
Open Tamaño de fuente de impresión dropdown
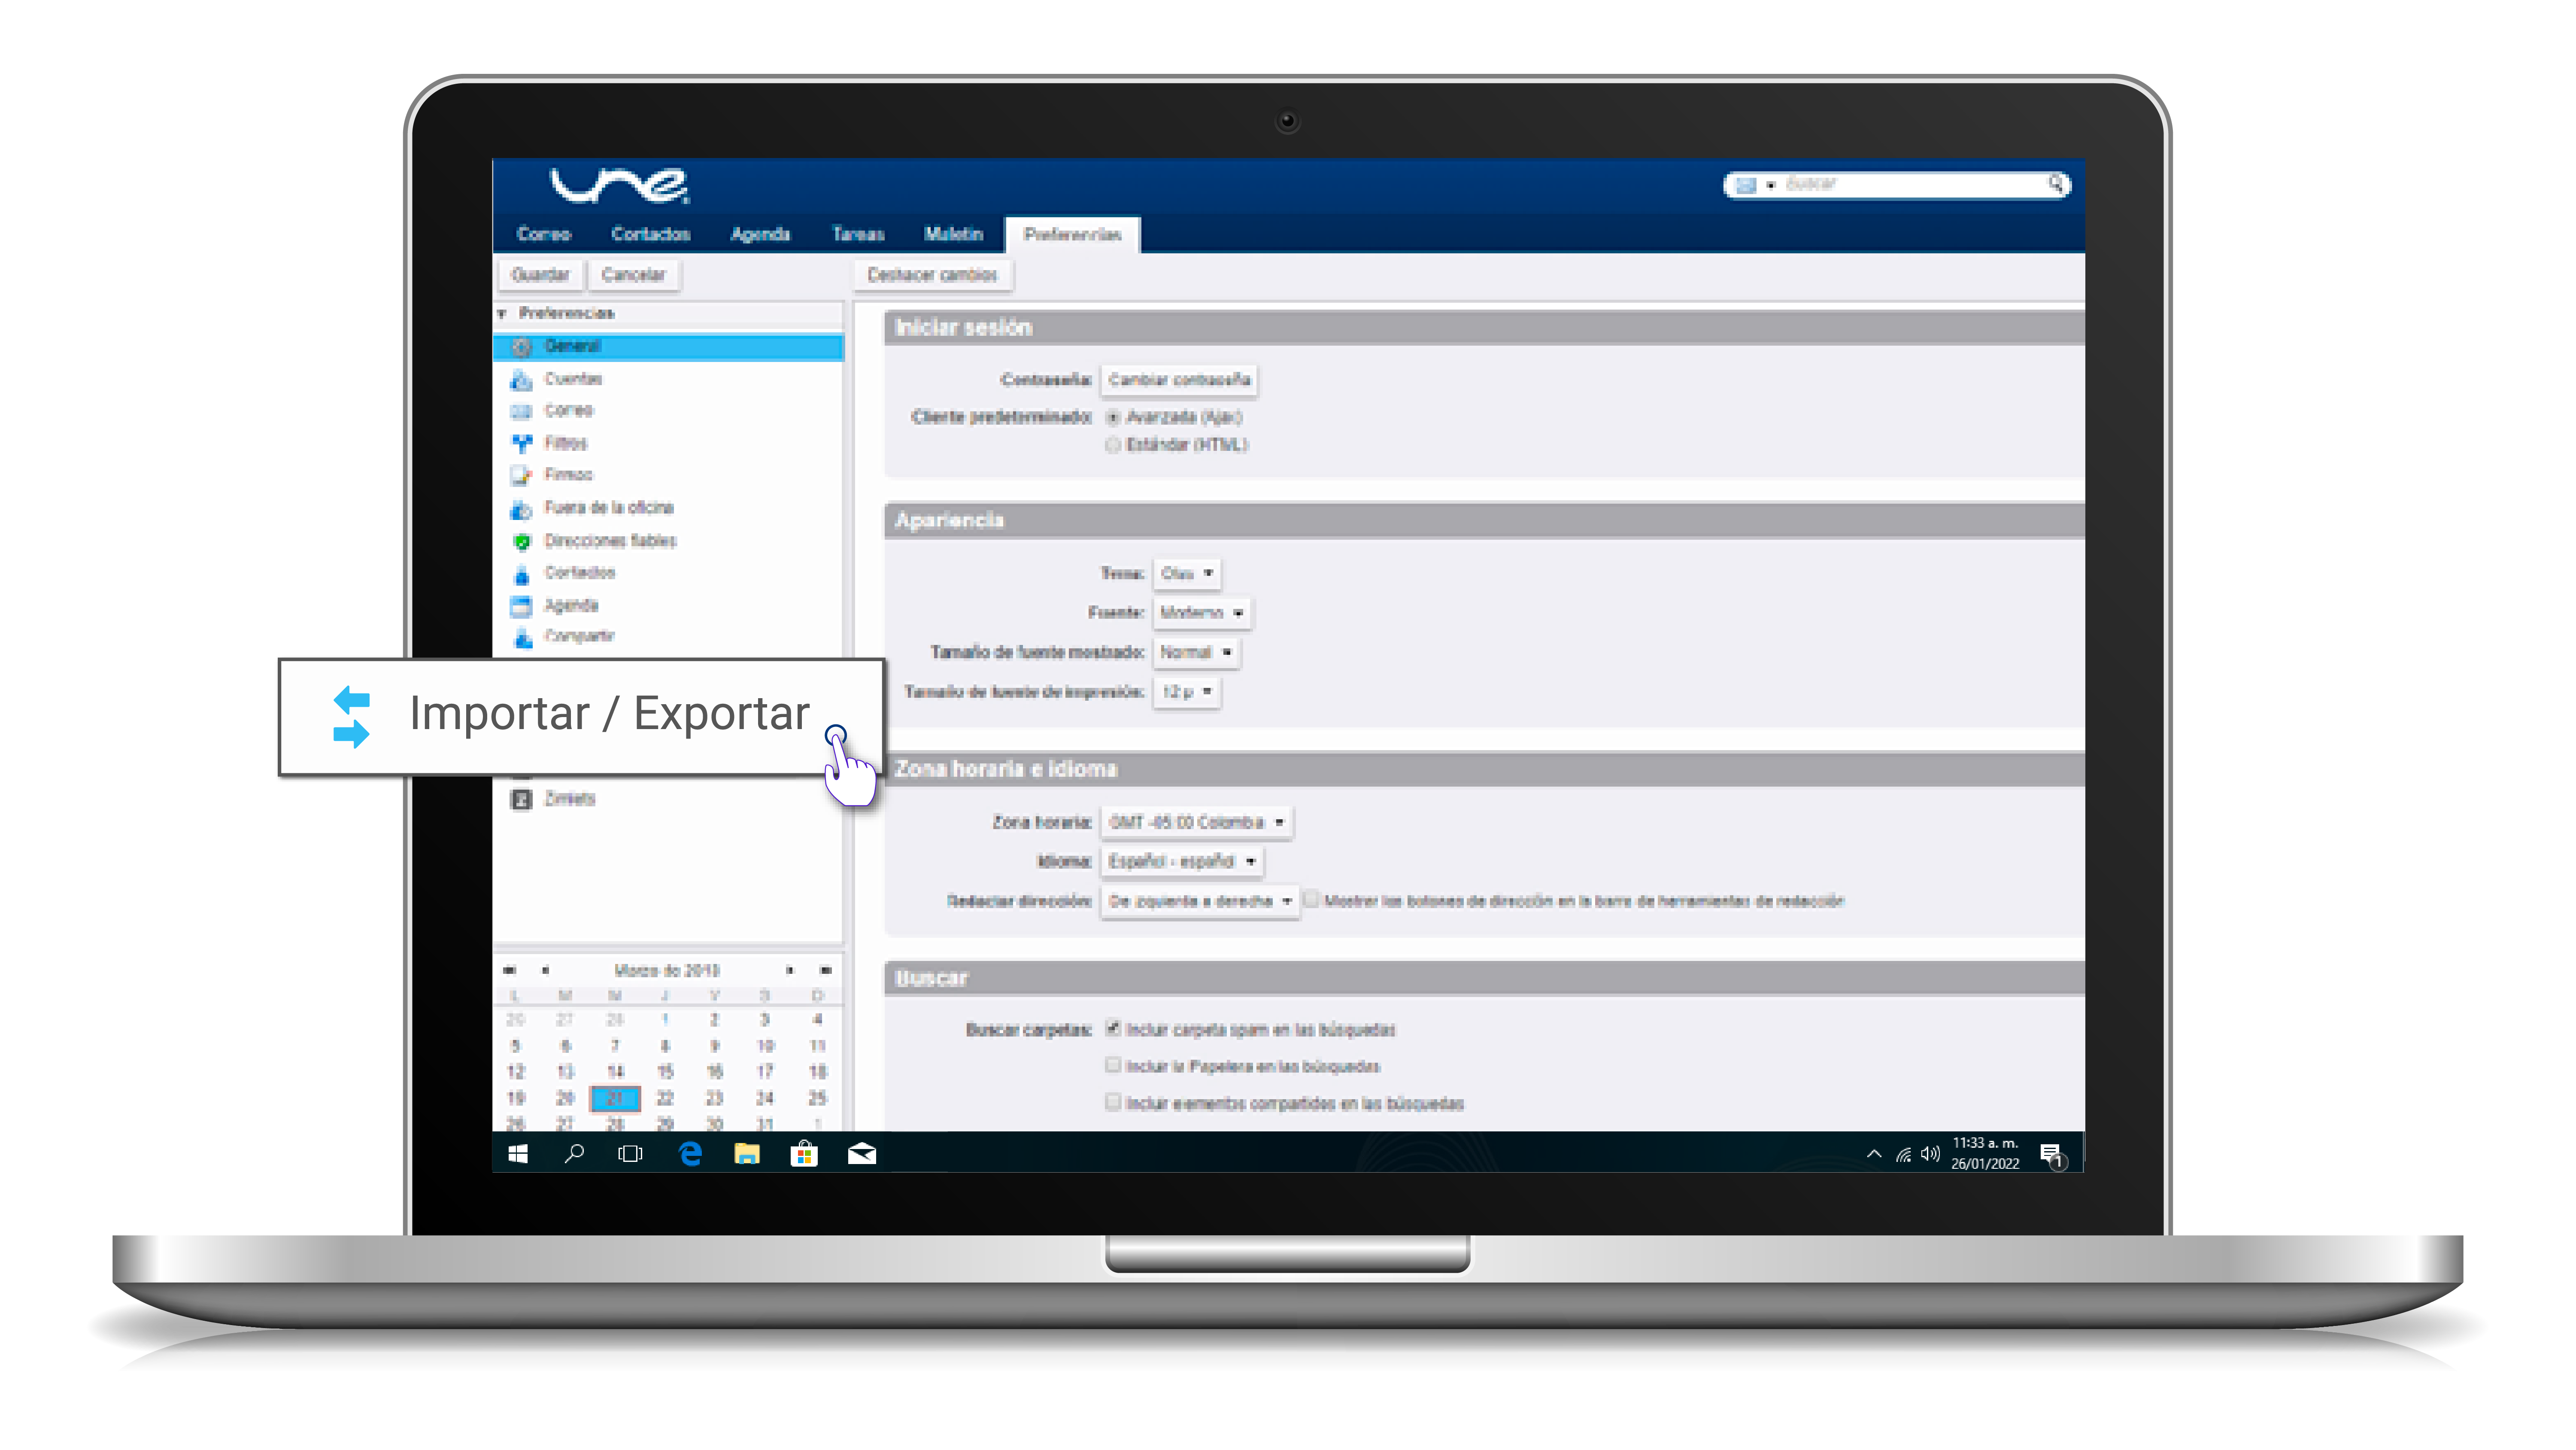(1187, 692)
